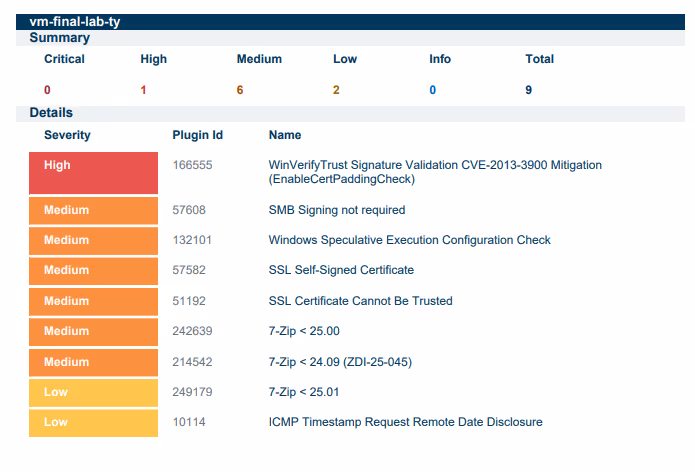Screen dimensions: 695x472
Task: Open plugin ID 51192
Action: tap(189, 301)
